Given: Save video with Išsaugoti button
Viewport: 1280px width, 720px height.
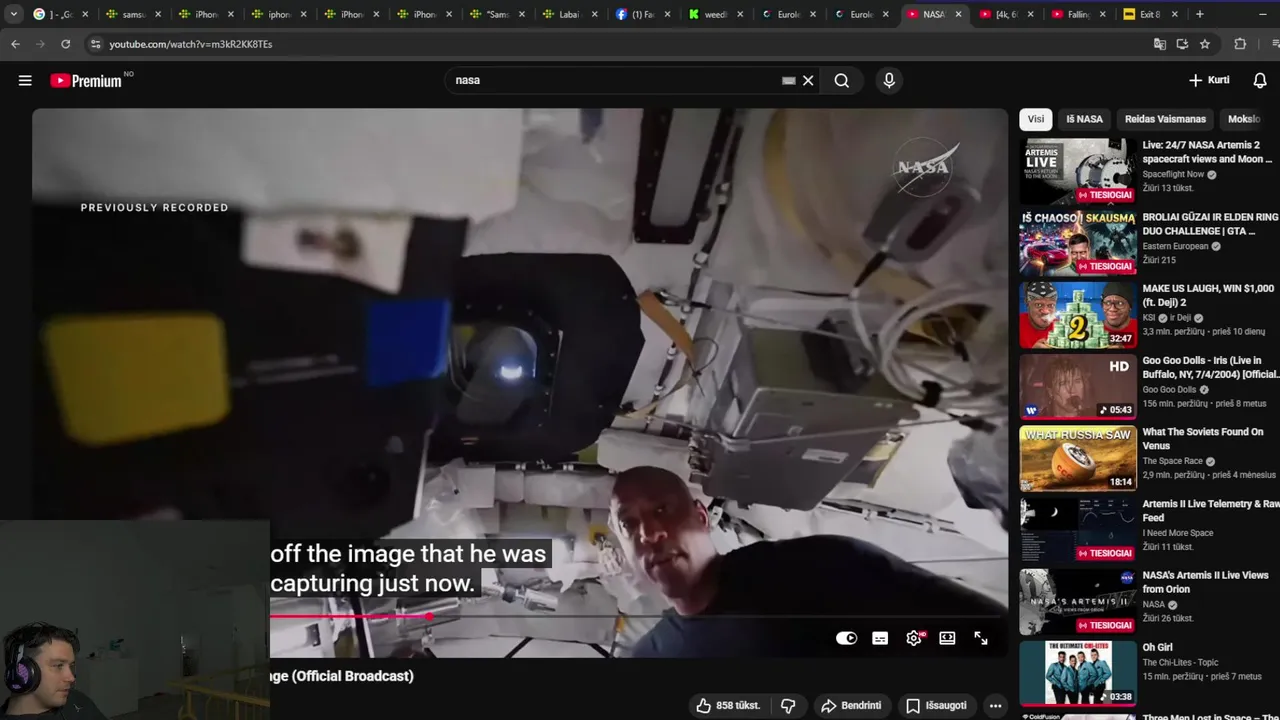Looking at the screenshot, I should 936,706.
